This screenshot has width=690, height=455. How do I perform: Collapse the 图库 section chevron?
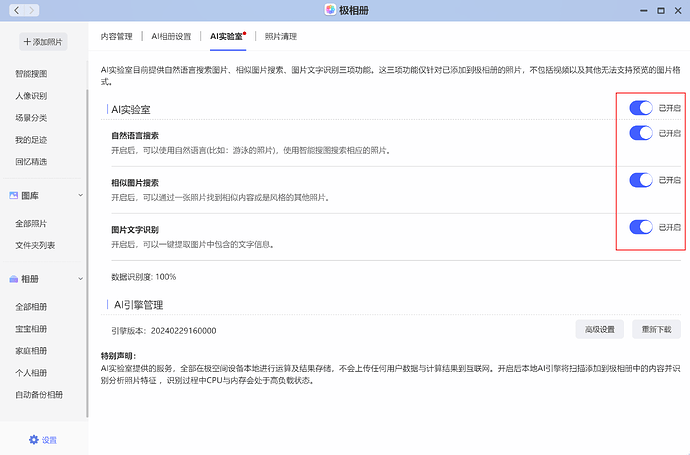[x=81, y=195]
